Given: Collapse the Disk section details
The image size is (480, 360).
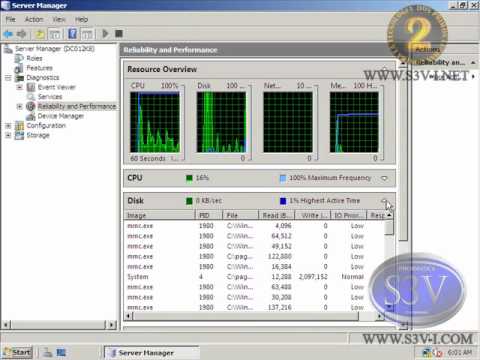Looking at the screenshot, I should tap(384, 201).
